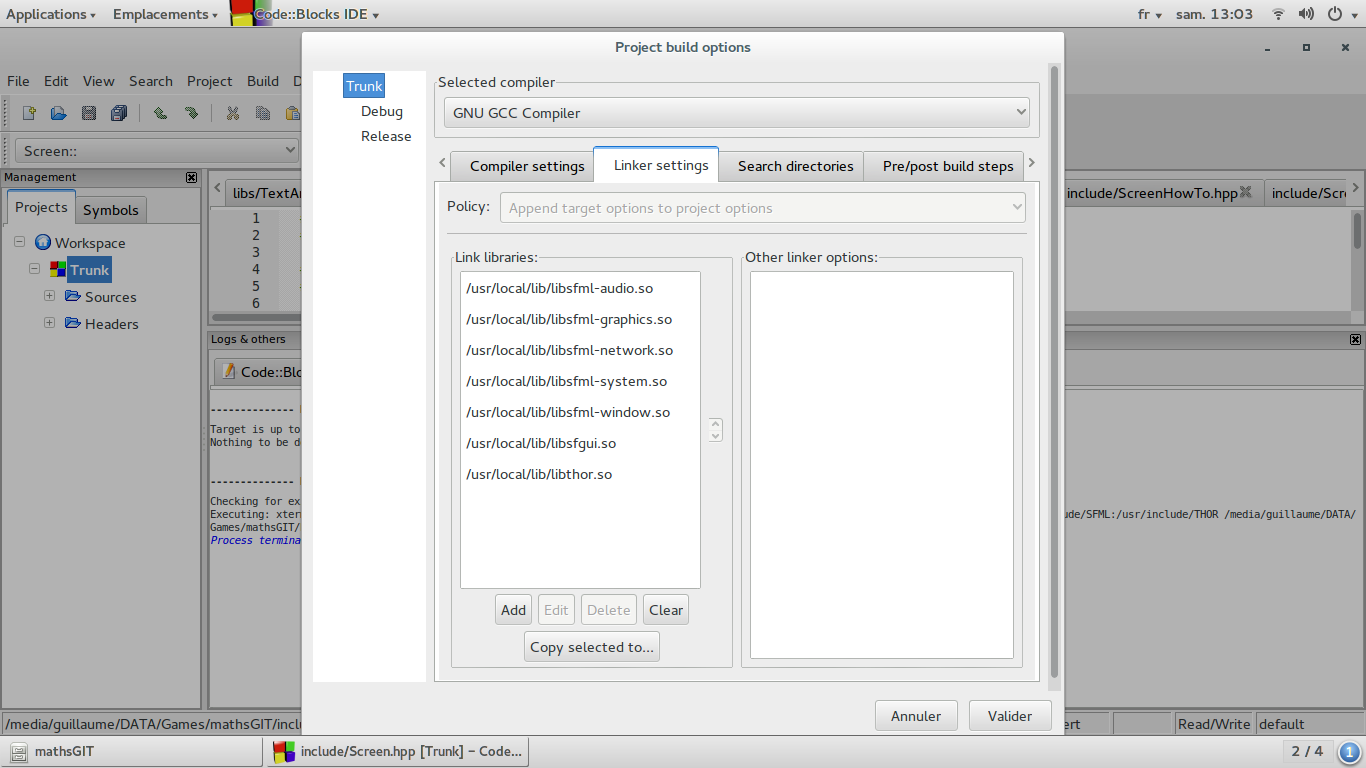Click the Save all files toolbar icon
The height and width of the screenshot is (768, 1366).
click(119, 113)
